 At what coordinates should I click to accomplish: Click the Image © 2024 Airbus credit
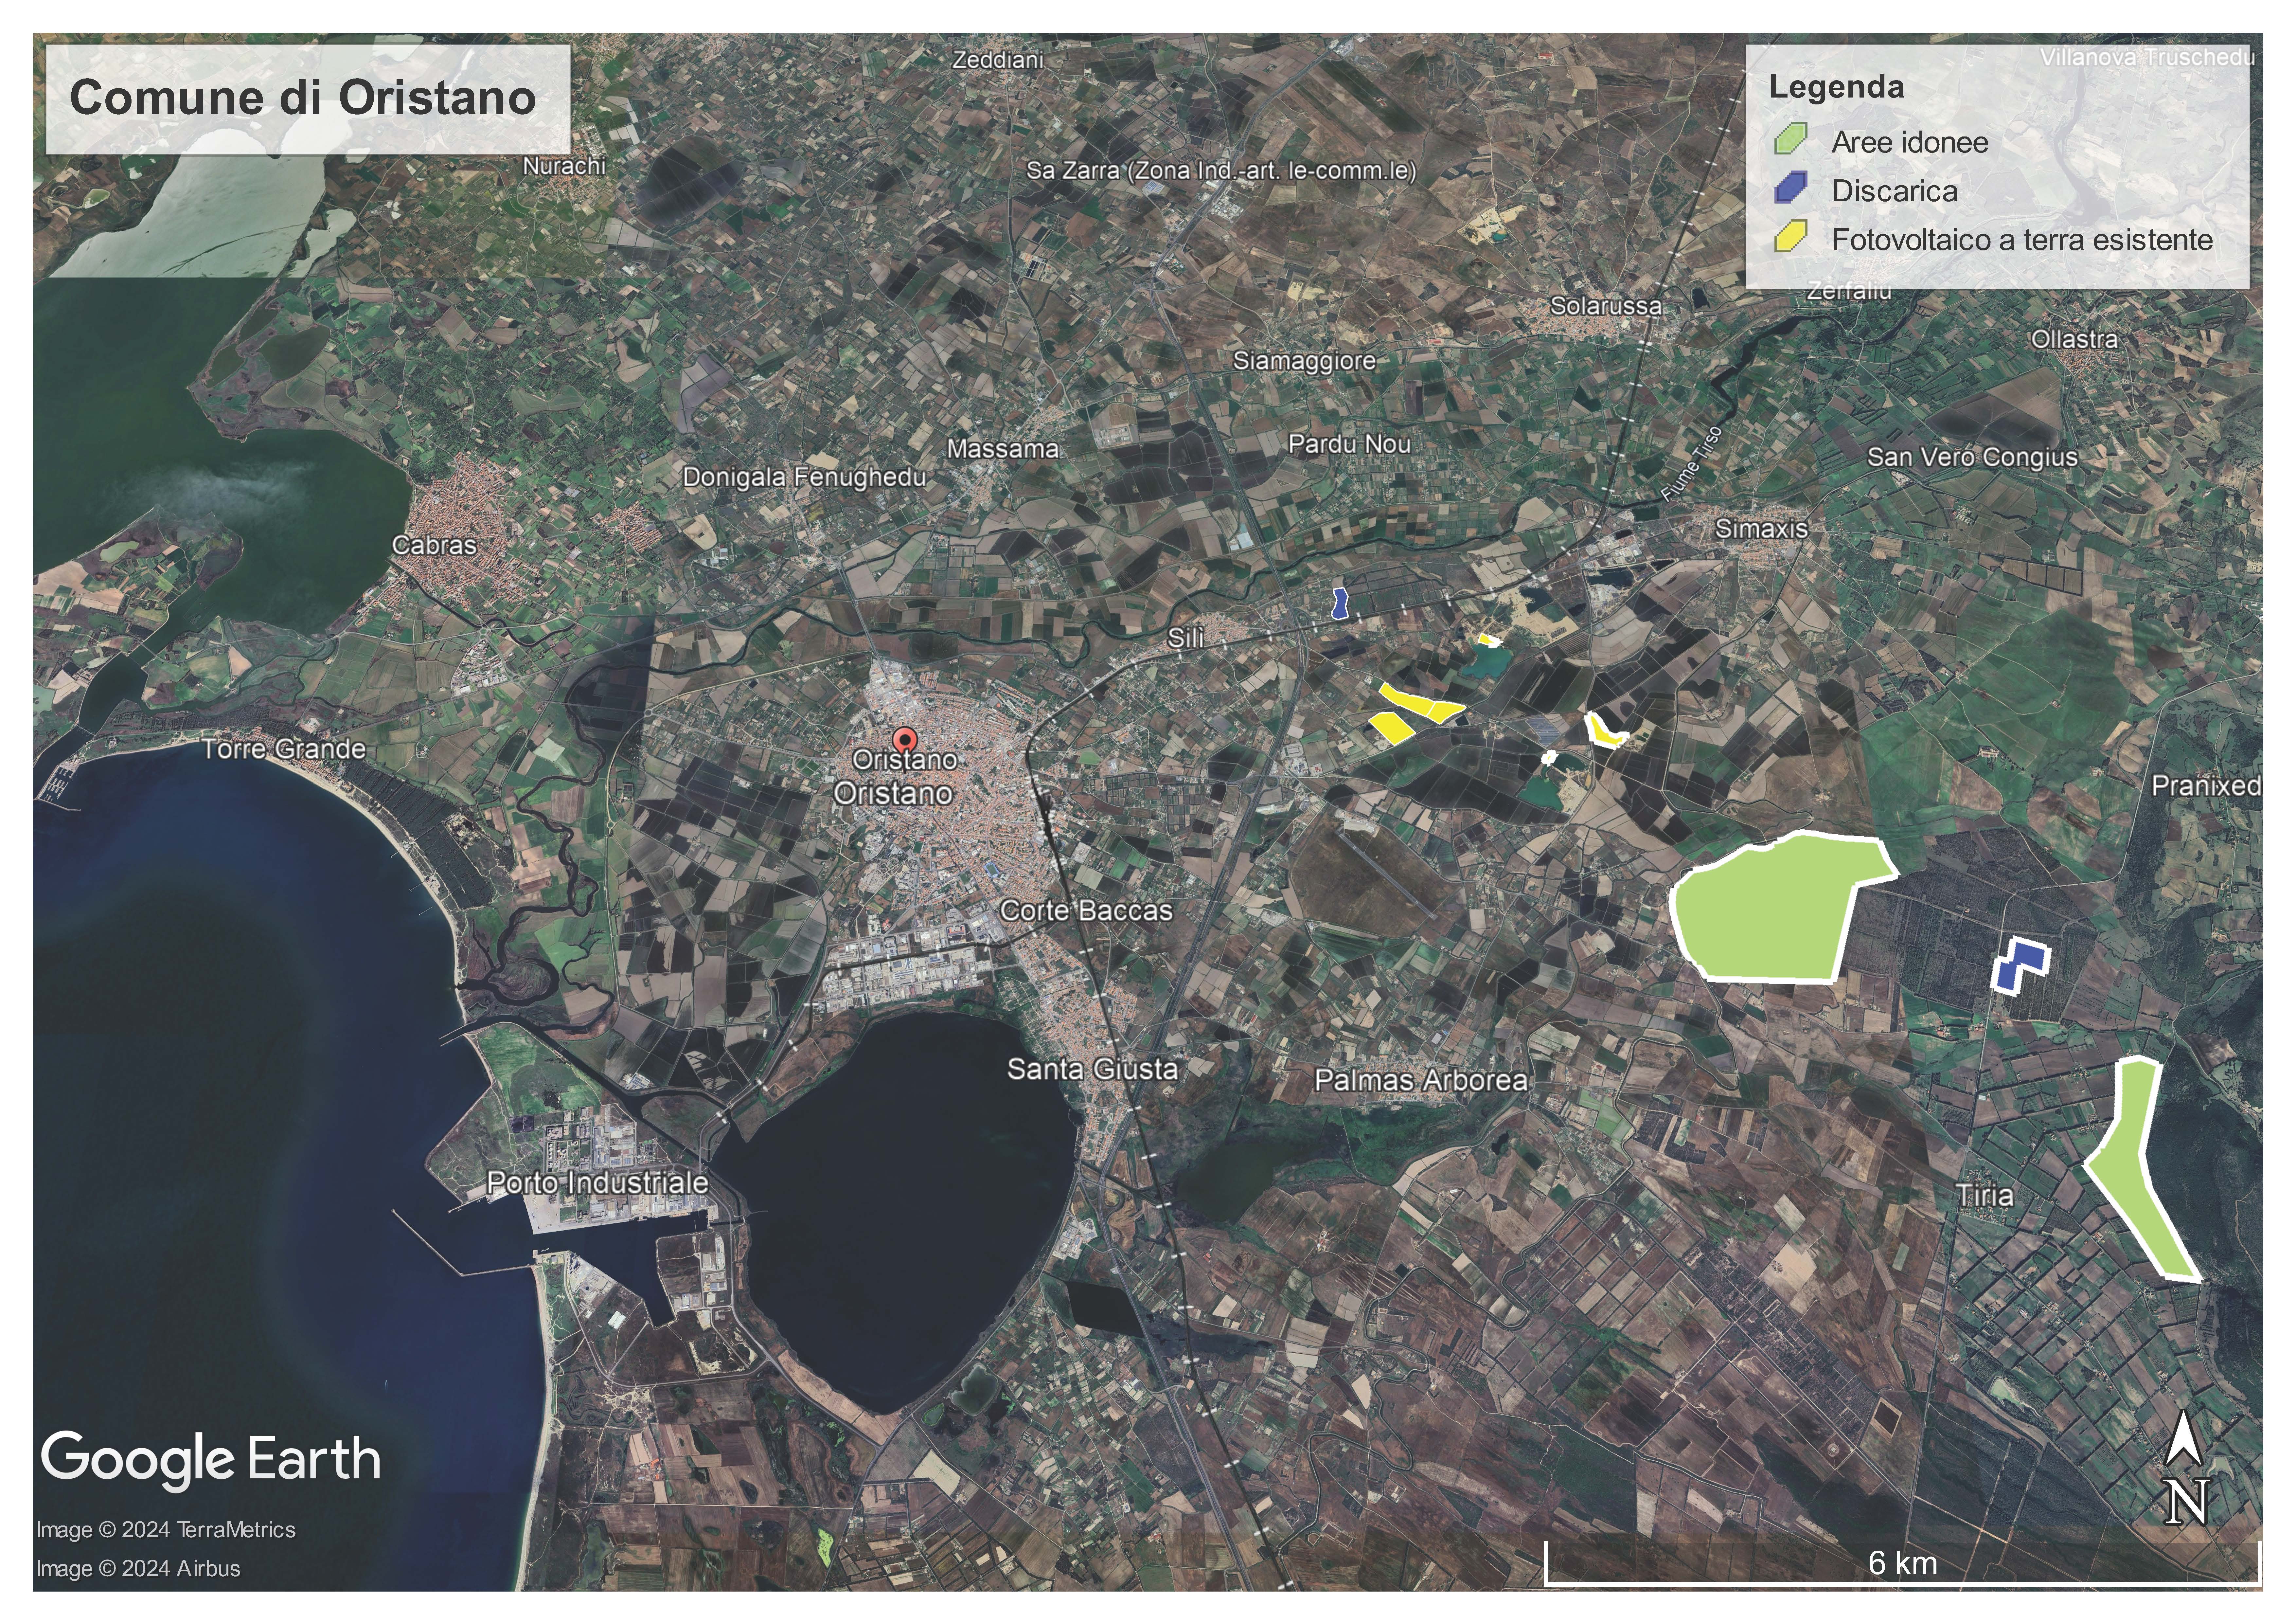[138, 1569]
